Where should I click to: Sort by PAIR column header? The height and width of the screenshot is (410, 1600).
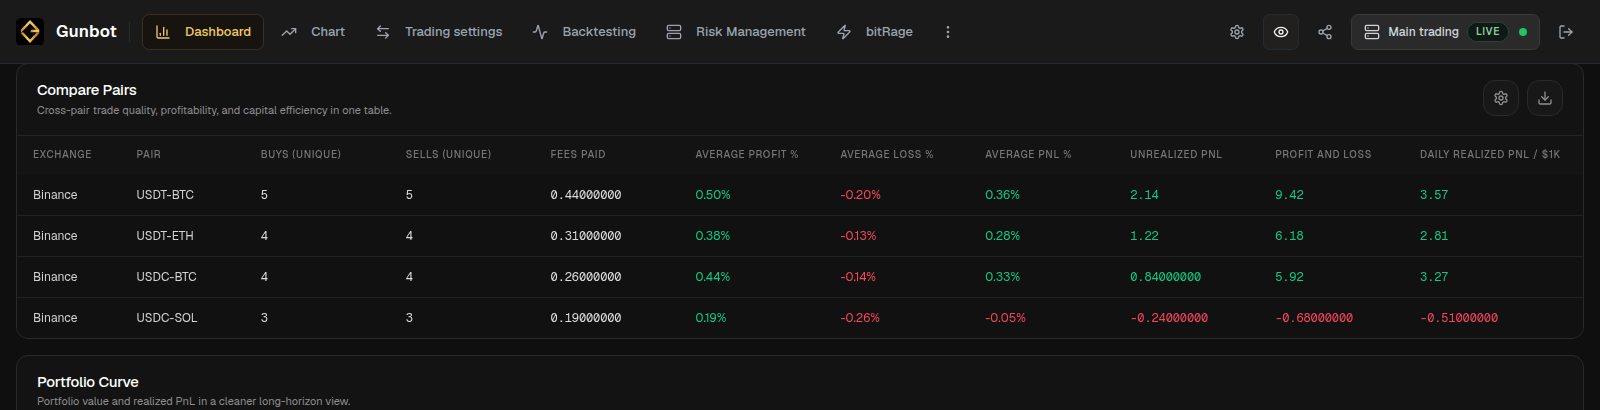click(149, 155)
